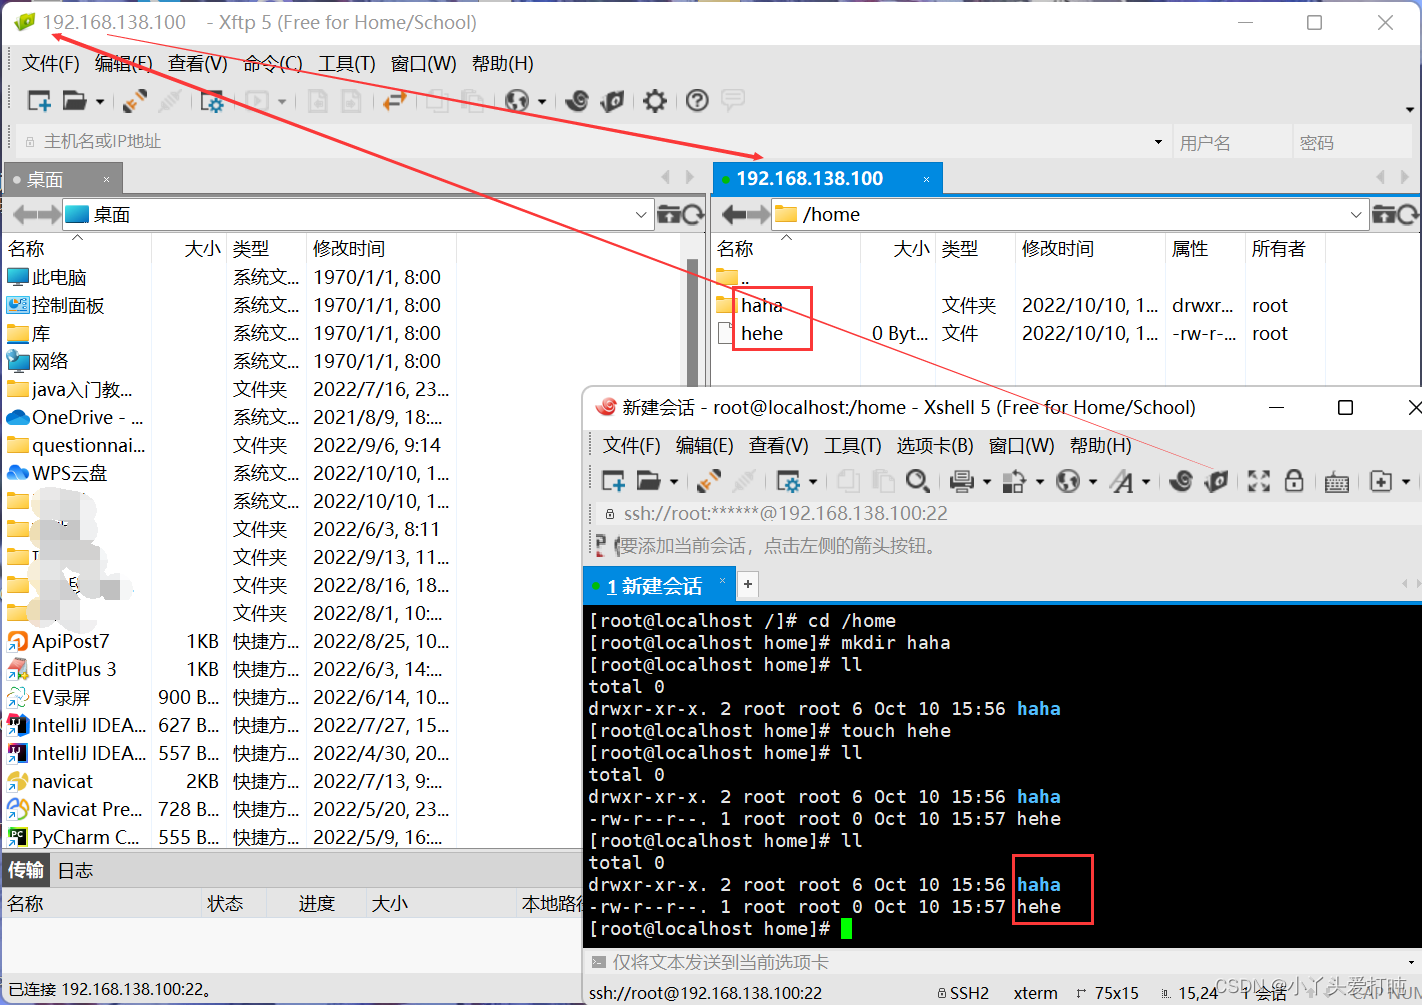1422x1005 pixels.
Task: Close the 192.168.138.100 remote tab
Action: [x=926, y=180]
